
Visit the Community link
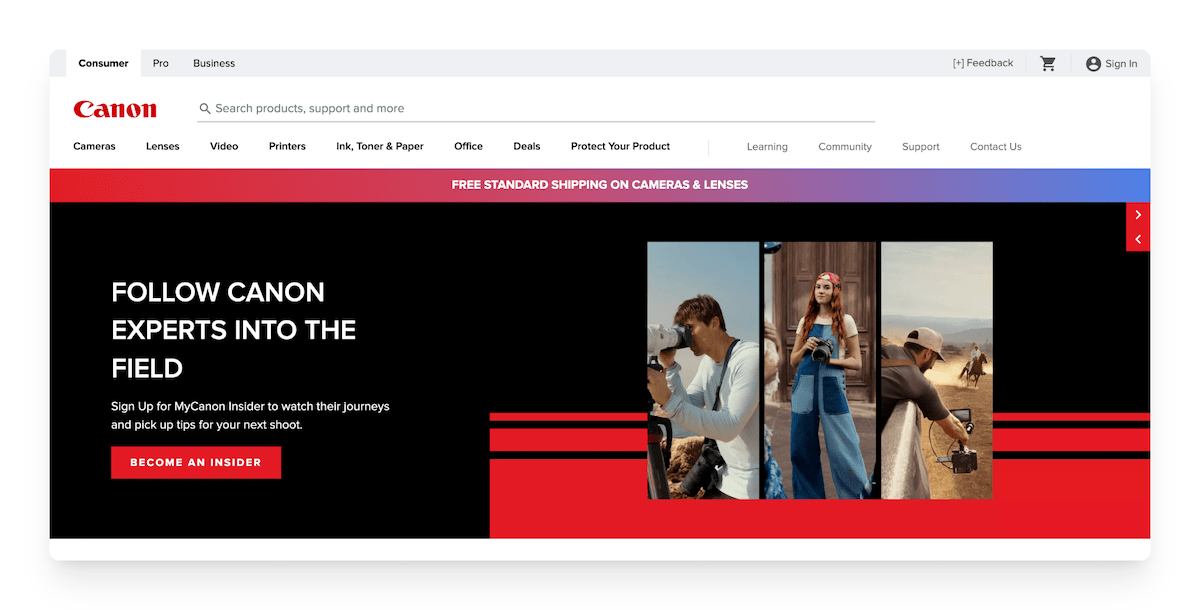tap(845, 147)
